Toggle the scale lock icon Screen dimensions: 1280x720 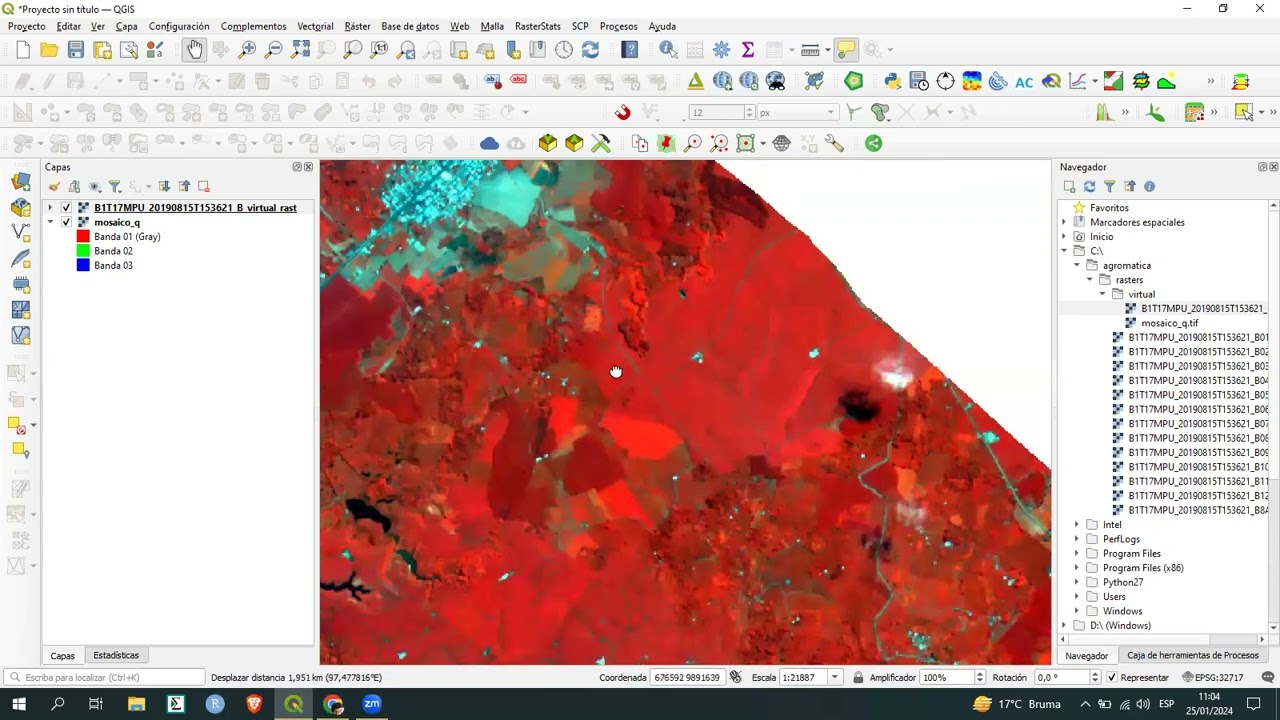point(858,677)
